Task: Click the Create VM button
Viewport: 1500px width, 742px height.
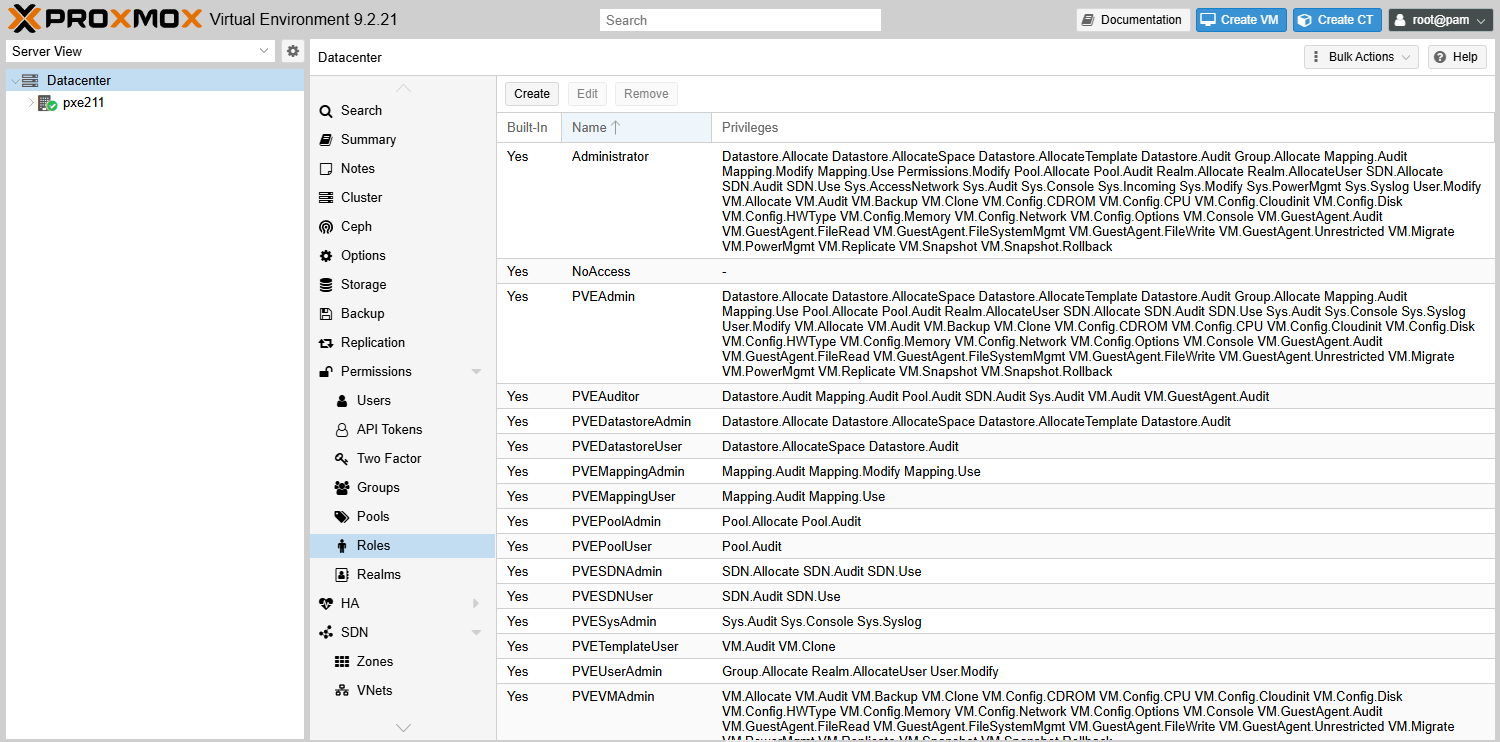Action: tap(1242, 20)
